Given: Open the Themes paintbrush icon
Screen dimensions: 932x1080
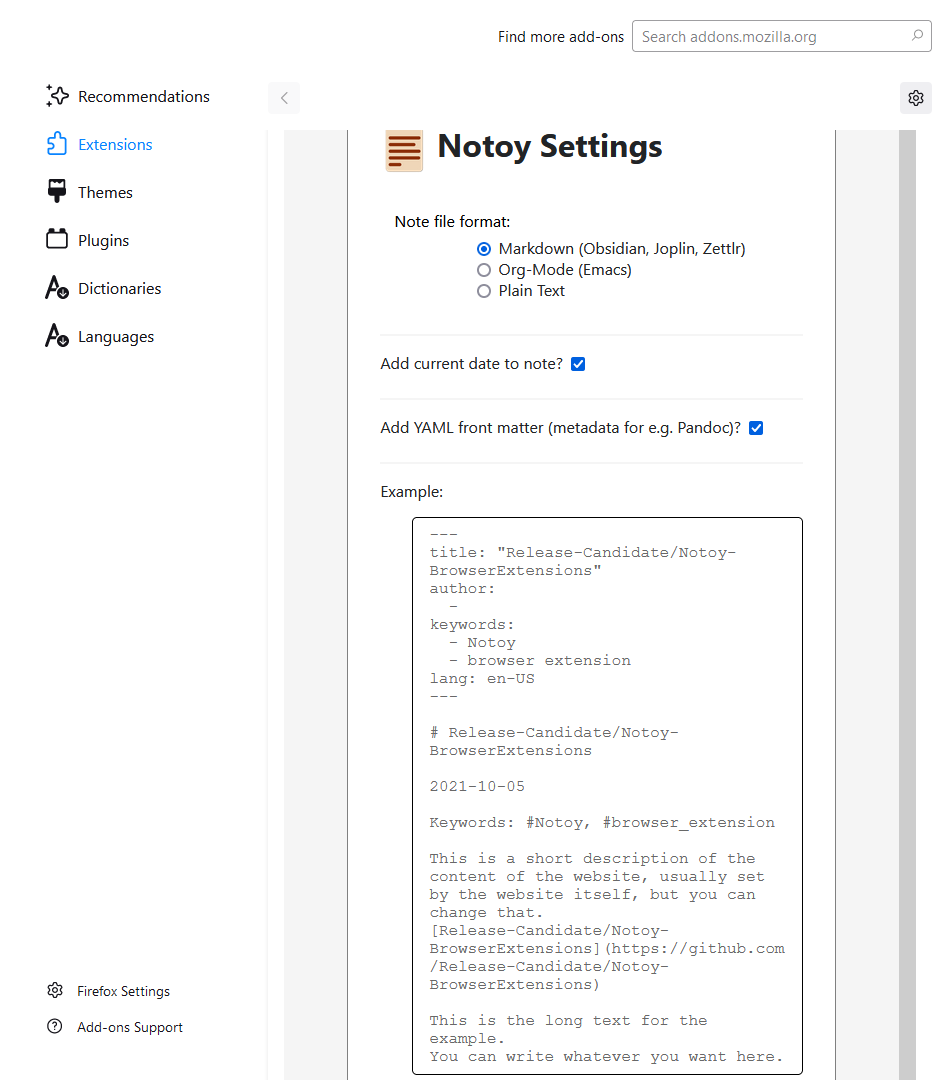Looking at the screenshot, I should tap(57, 192).
